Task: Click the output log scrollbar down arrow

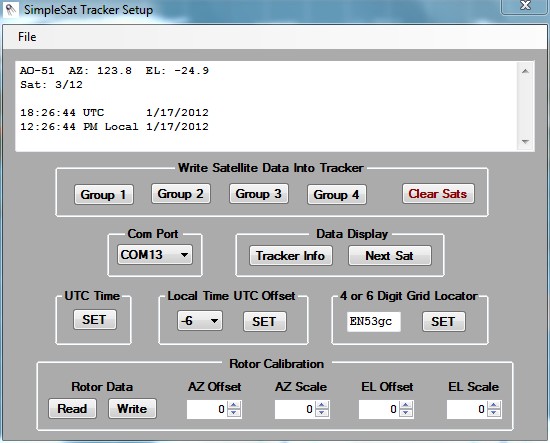Action: click(525, 141)
